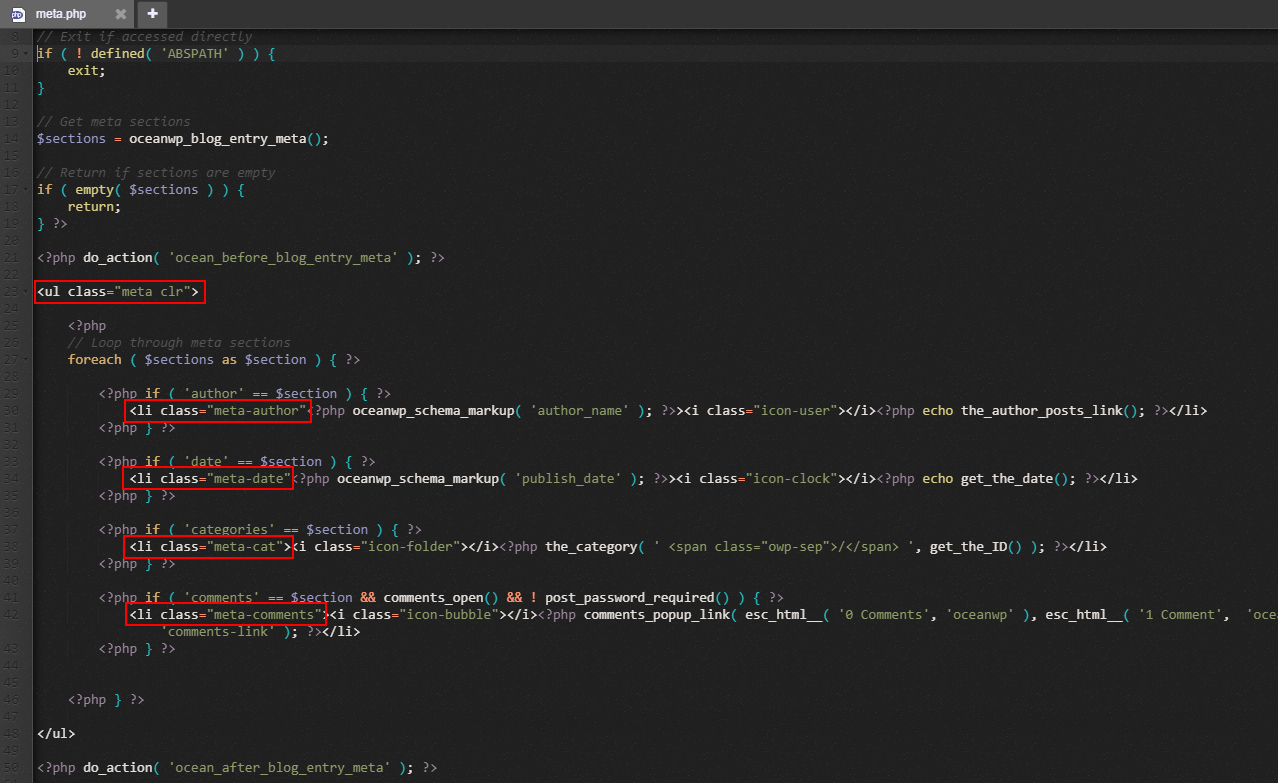Click the "return;" statement
This screenshot has width=1278, height=783.
click(x=94, y=206)
